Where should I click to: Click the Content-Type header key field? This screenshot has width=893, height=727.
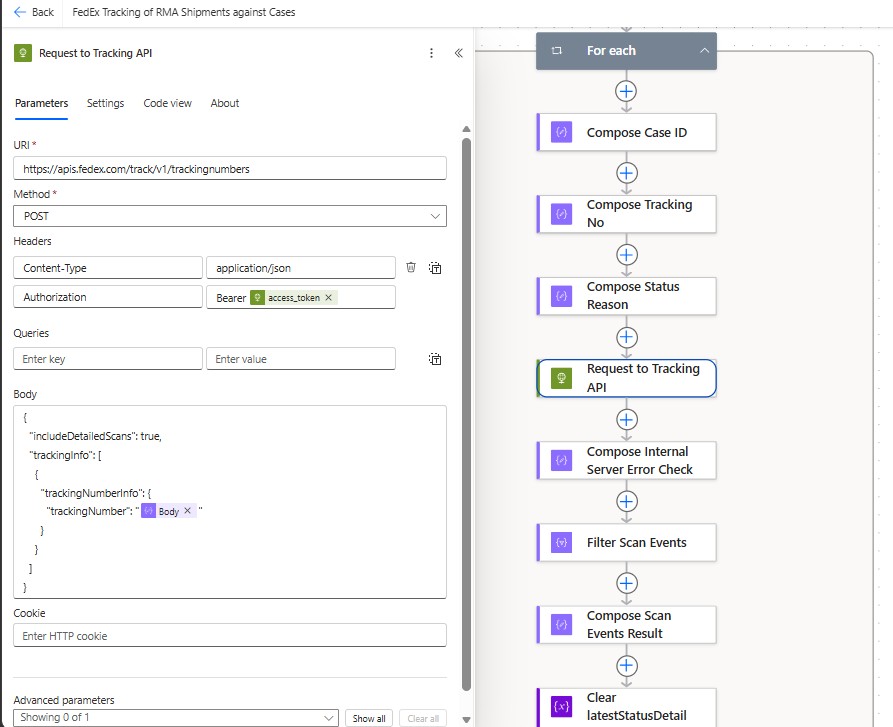[108, 268]
